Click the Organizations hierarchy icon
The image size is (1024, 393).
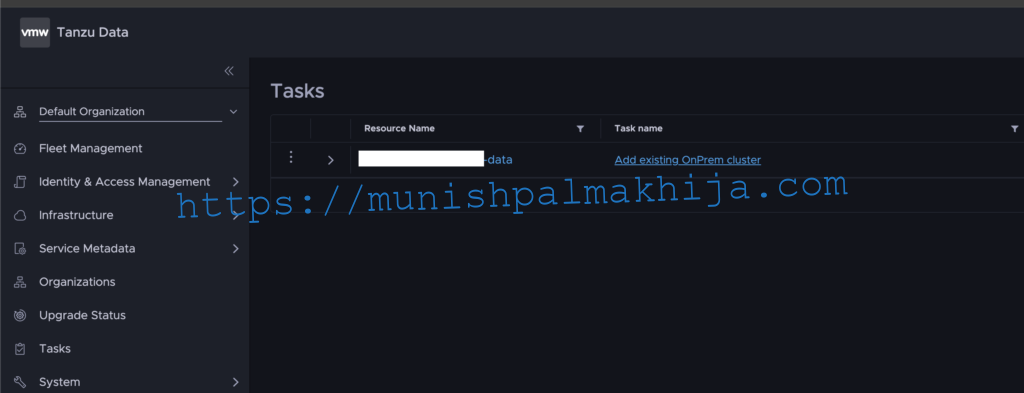(x=20, y=282)
